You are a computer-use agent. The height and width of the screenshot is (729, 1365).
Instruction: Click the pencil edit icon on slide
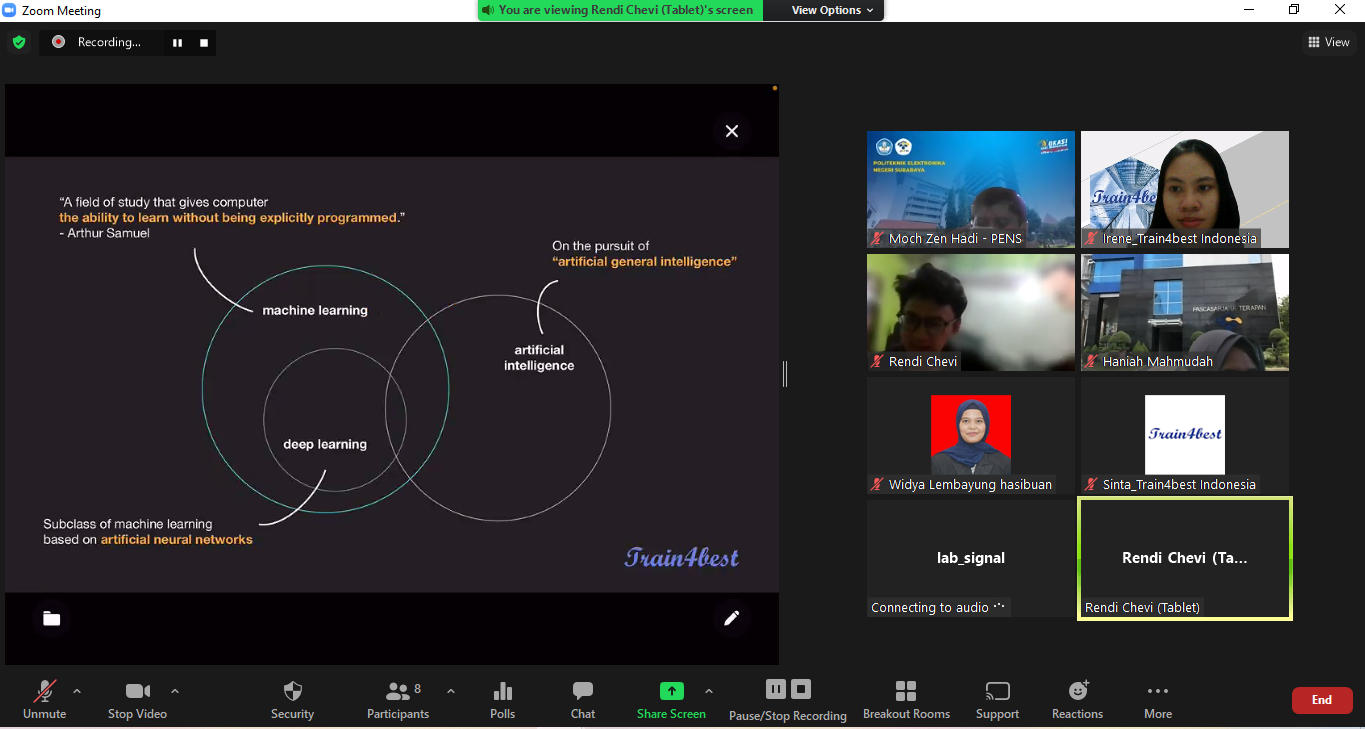click(732, 618)
